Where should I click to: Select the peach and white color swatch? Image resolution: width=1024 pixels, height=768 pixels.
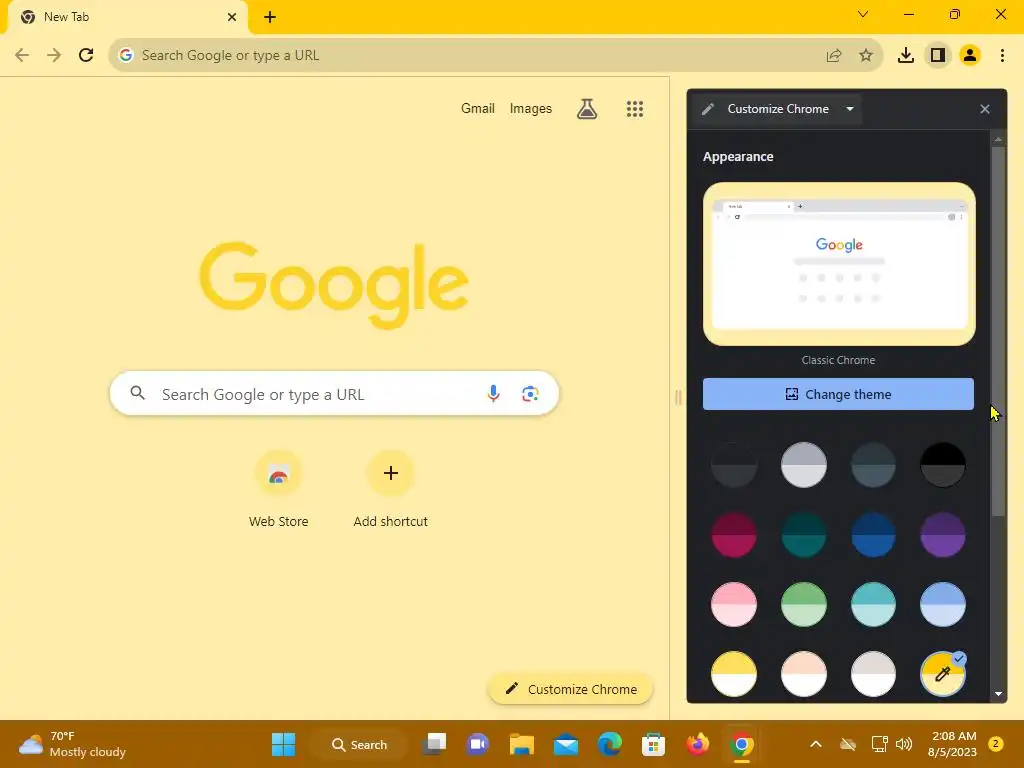(803, 674)
